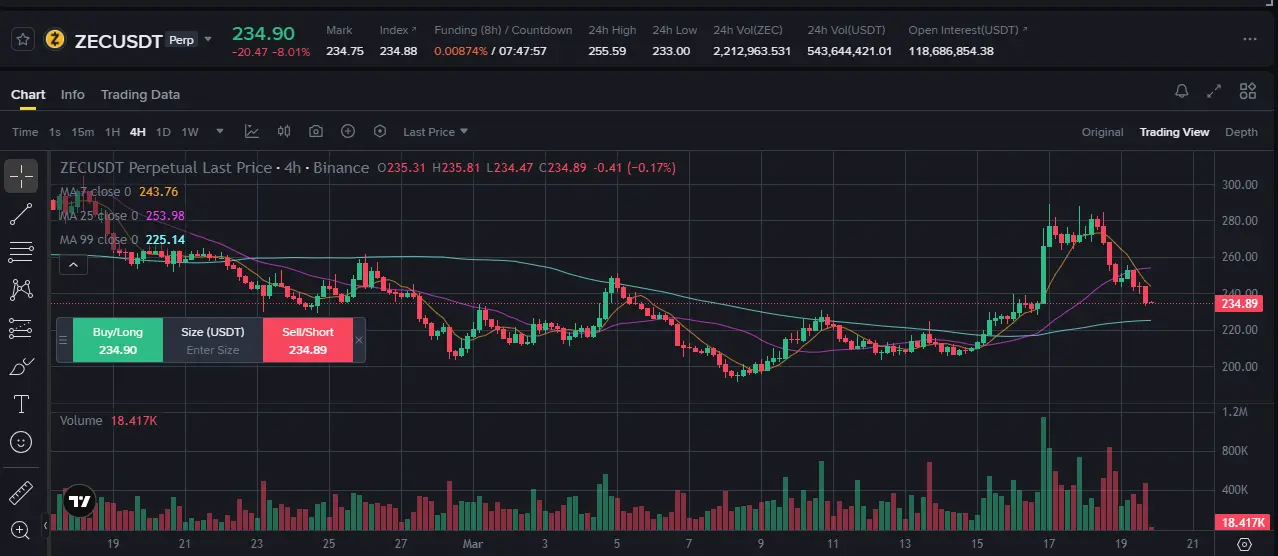The width and height of the screenshot is (1278, 556).
Task: Switch to the Trading View chart
Action: (1174, 132)
